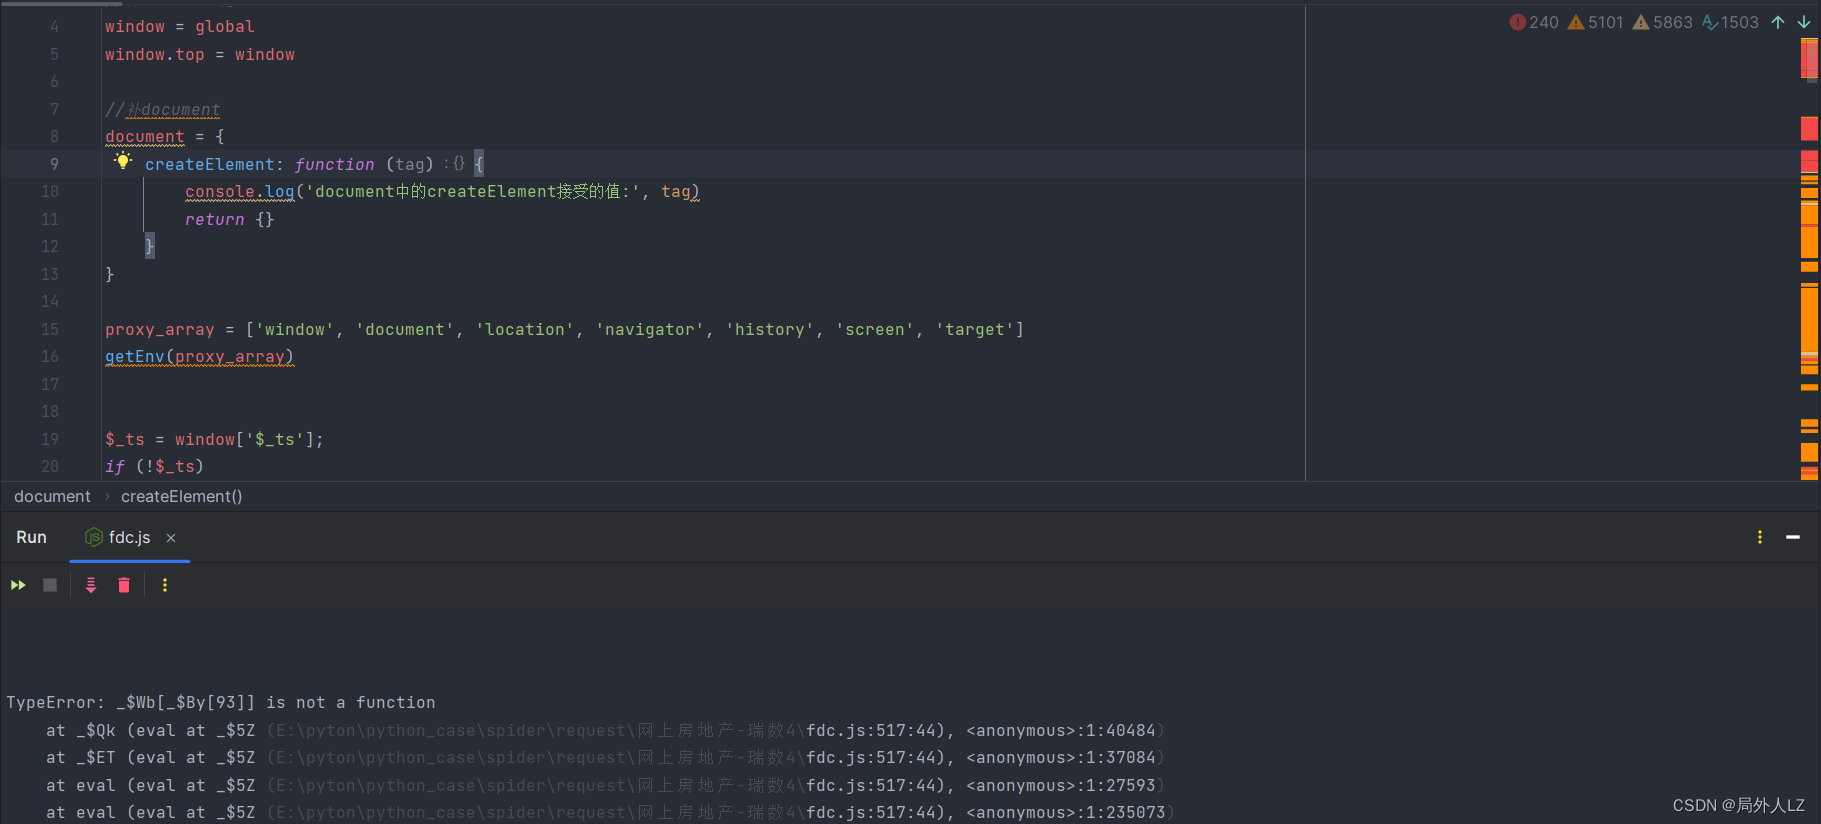Click createElement() breadcrumb item
This screenshot has height=824, width=1821.
pyautogui.click(x=181, y=496)
